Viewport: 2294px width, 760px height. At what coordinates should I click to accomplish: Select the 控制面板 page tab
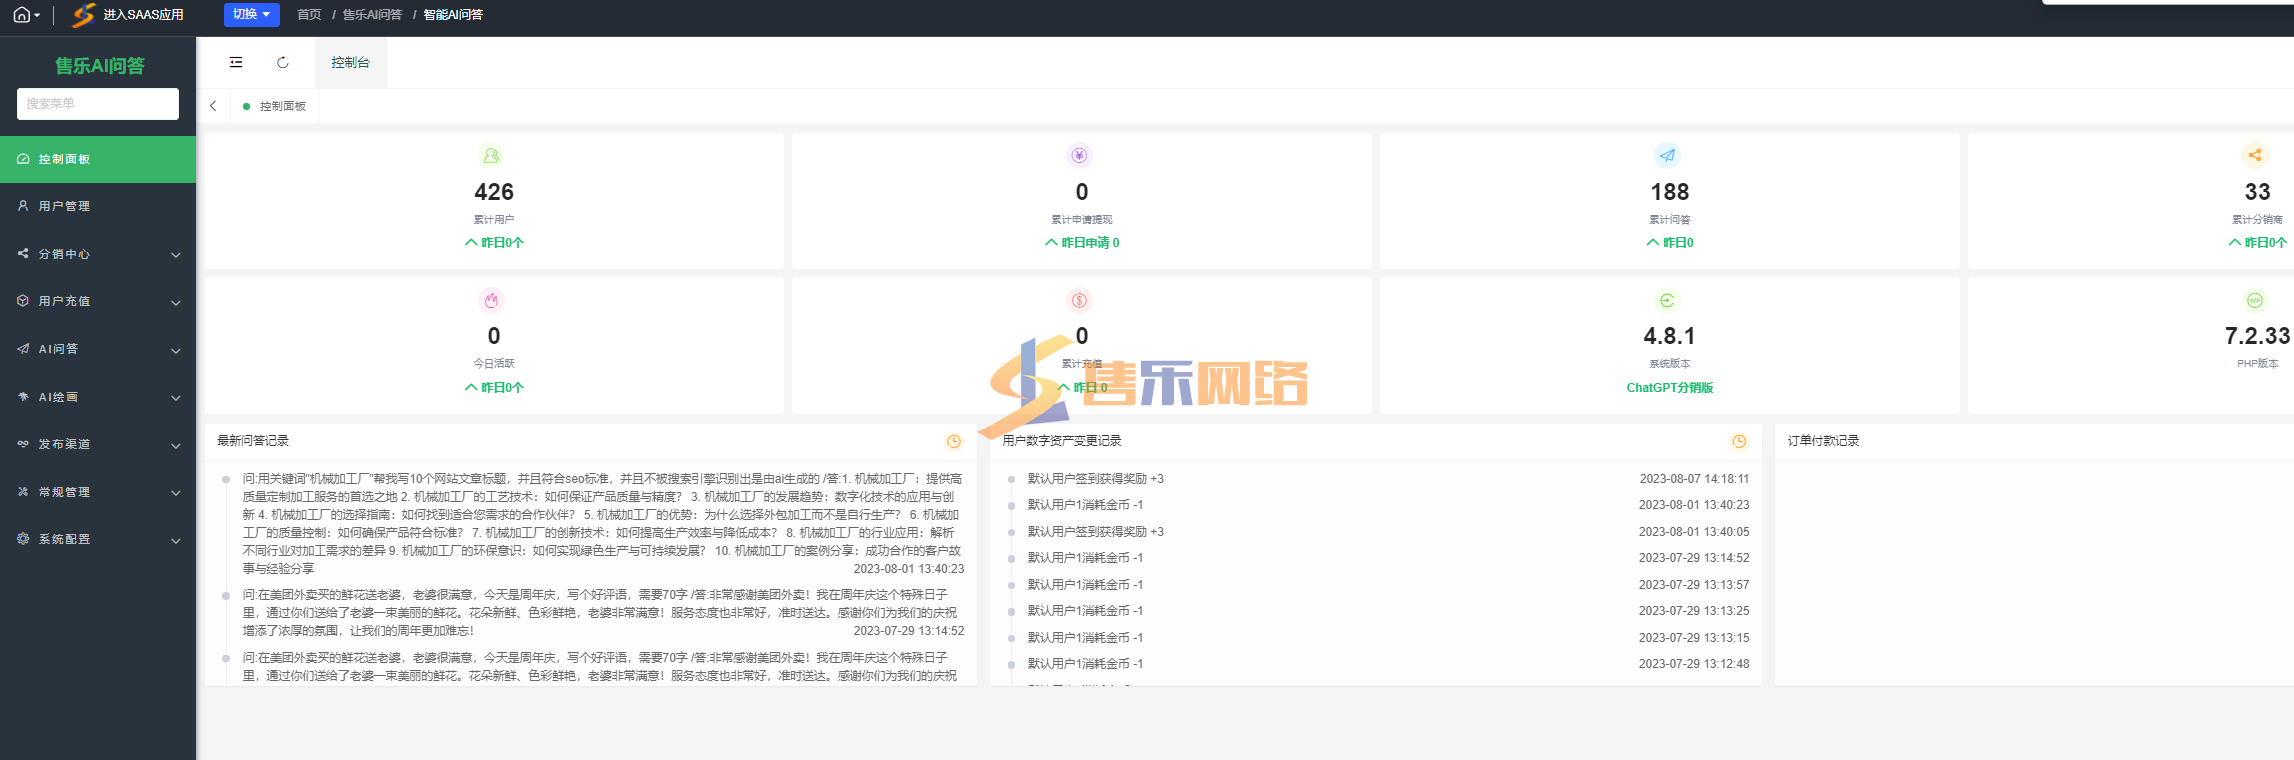[x=275, y=106]
